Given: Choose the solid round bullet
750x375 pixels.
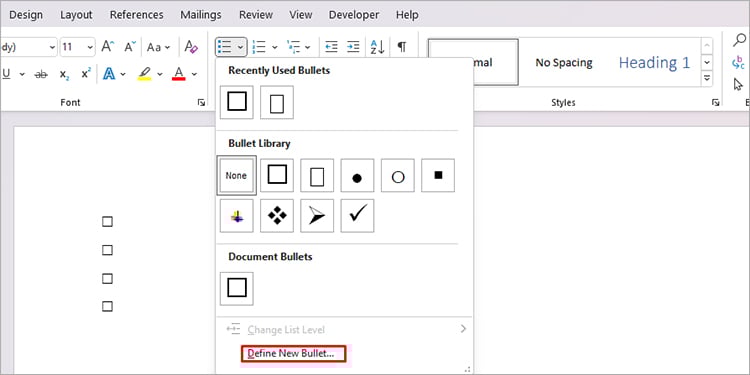Looking at the screenshot, I should coord(357,176).
